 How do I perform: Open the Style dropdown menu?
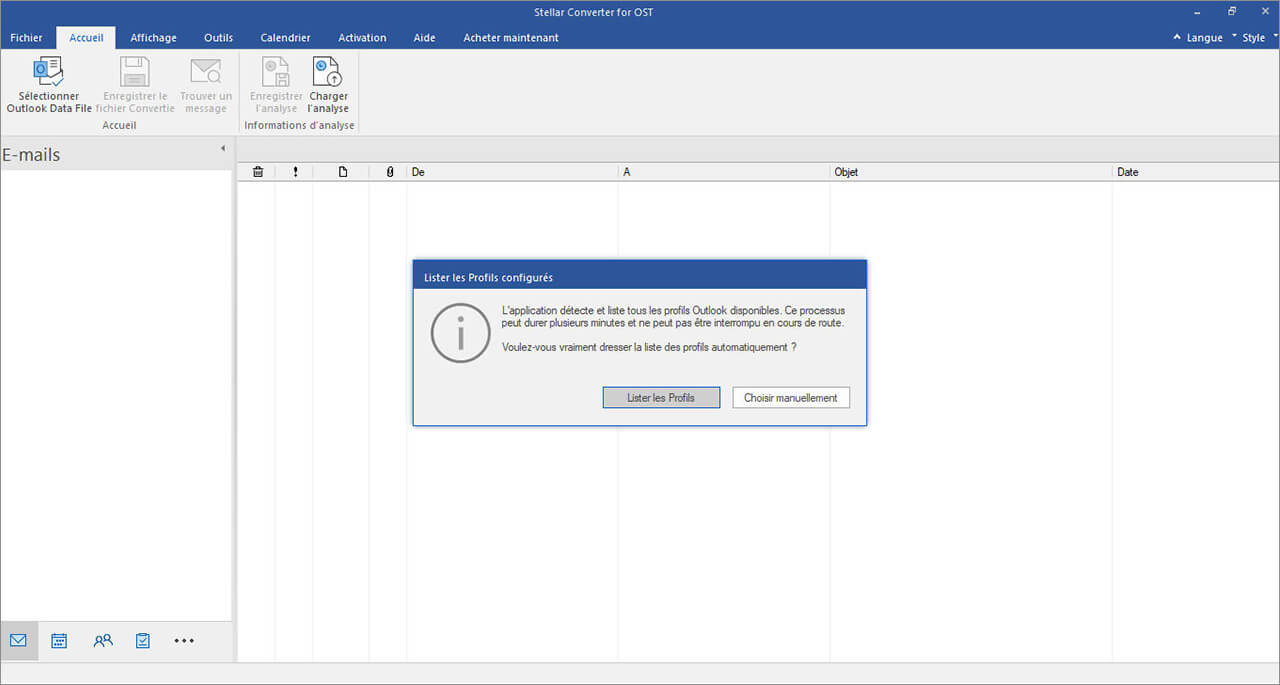[x=1253, y=38]
